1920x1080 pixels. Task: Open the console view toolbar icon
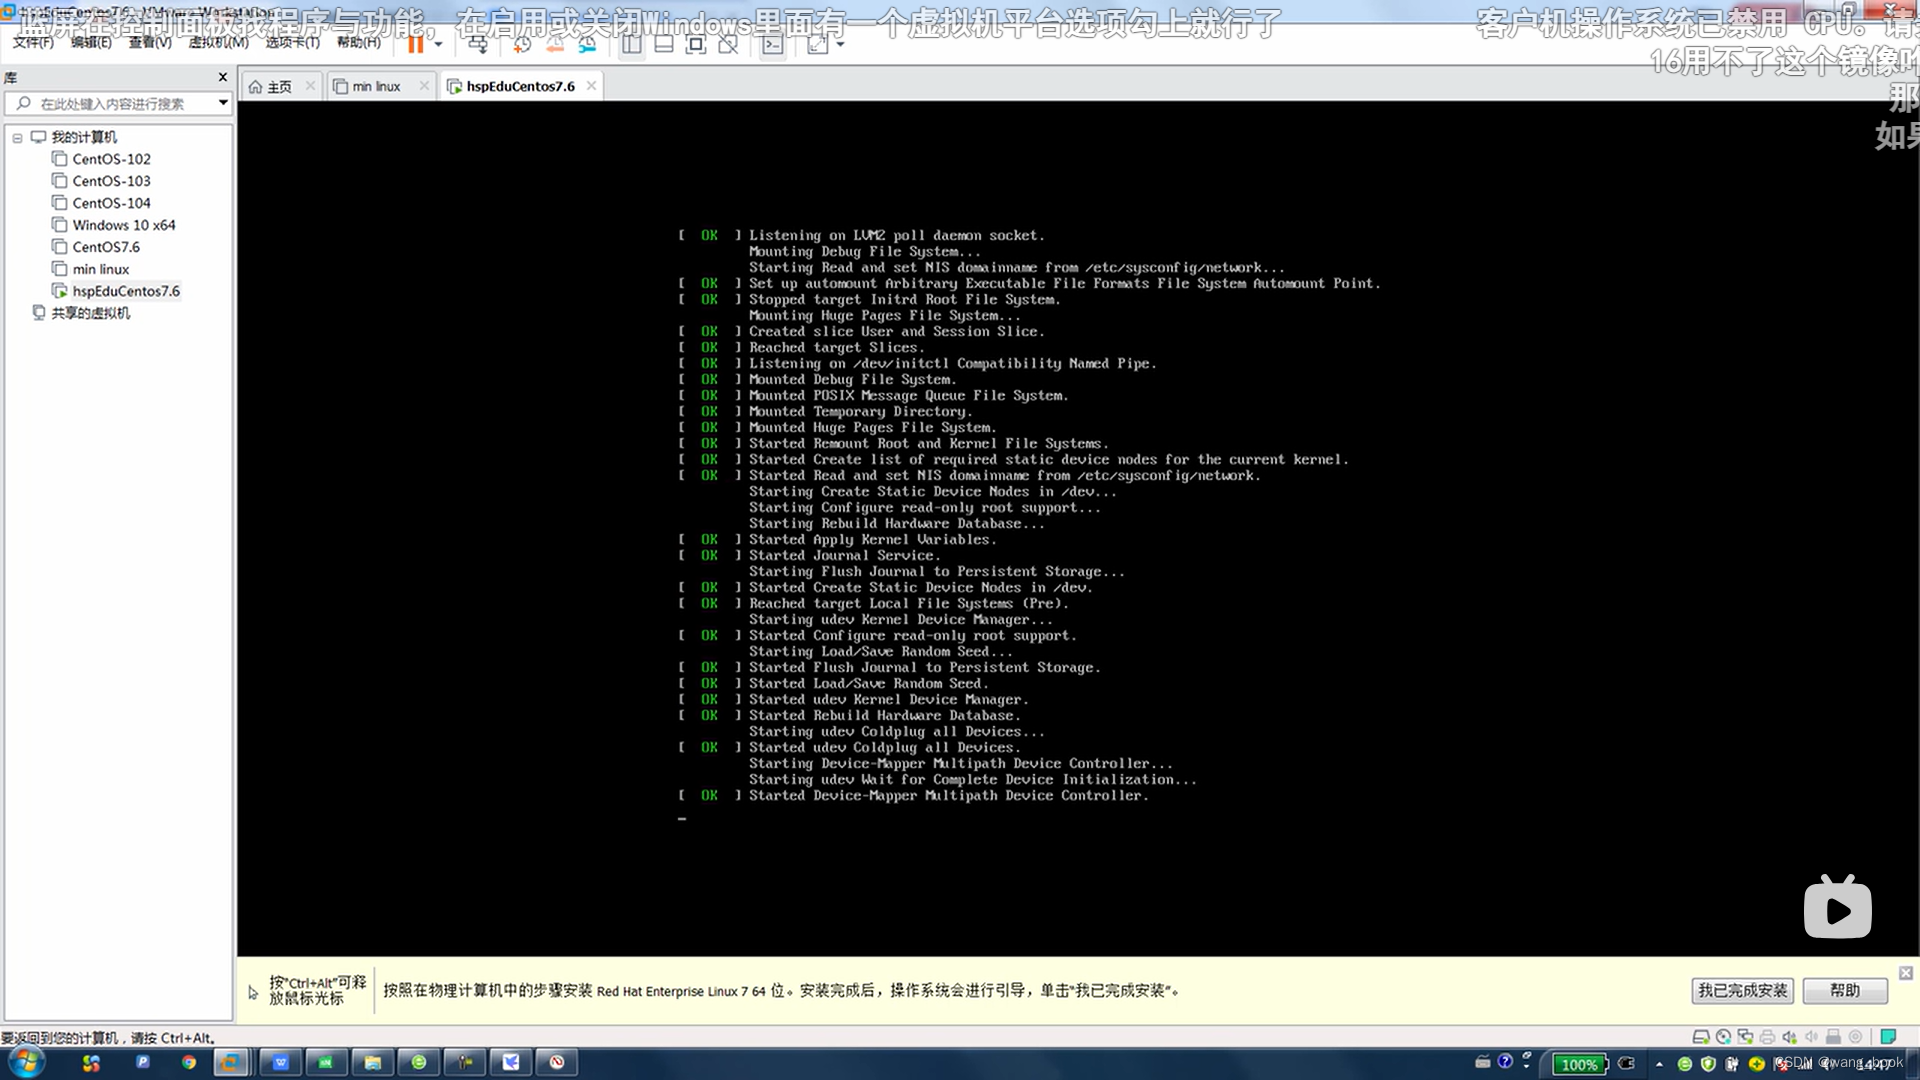pyautogui.click(x=772, y=44)
